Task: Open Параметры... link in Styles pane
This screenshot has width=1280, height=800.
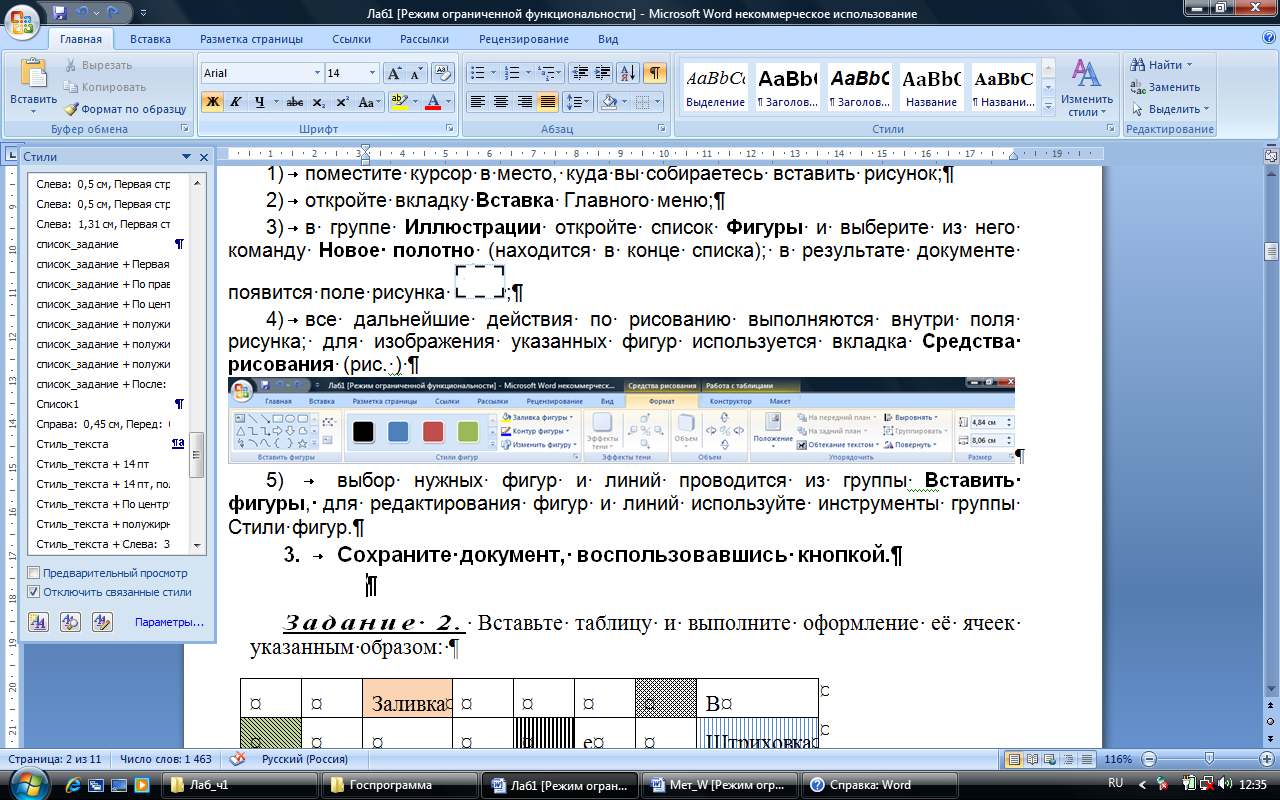Action: (x=169, y=622)
